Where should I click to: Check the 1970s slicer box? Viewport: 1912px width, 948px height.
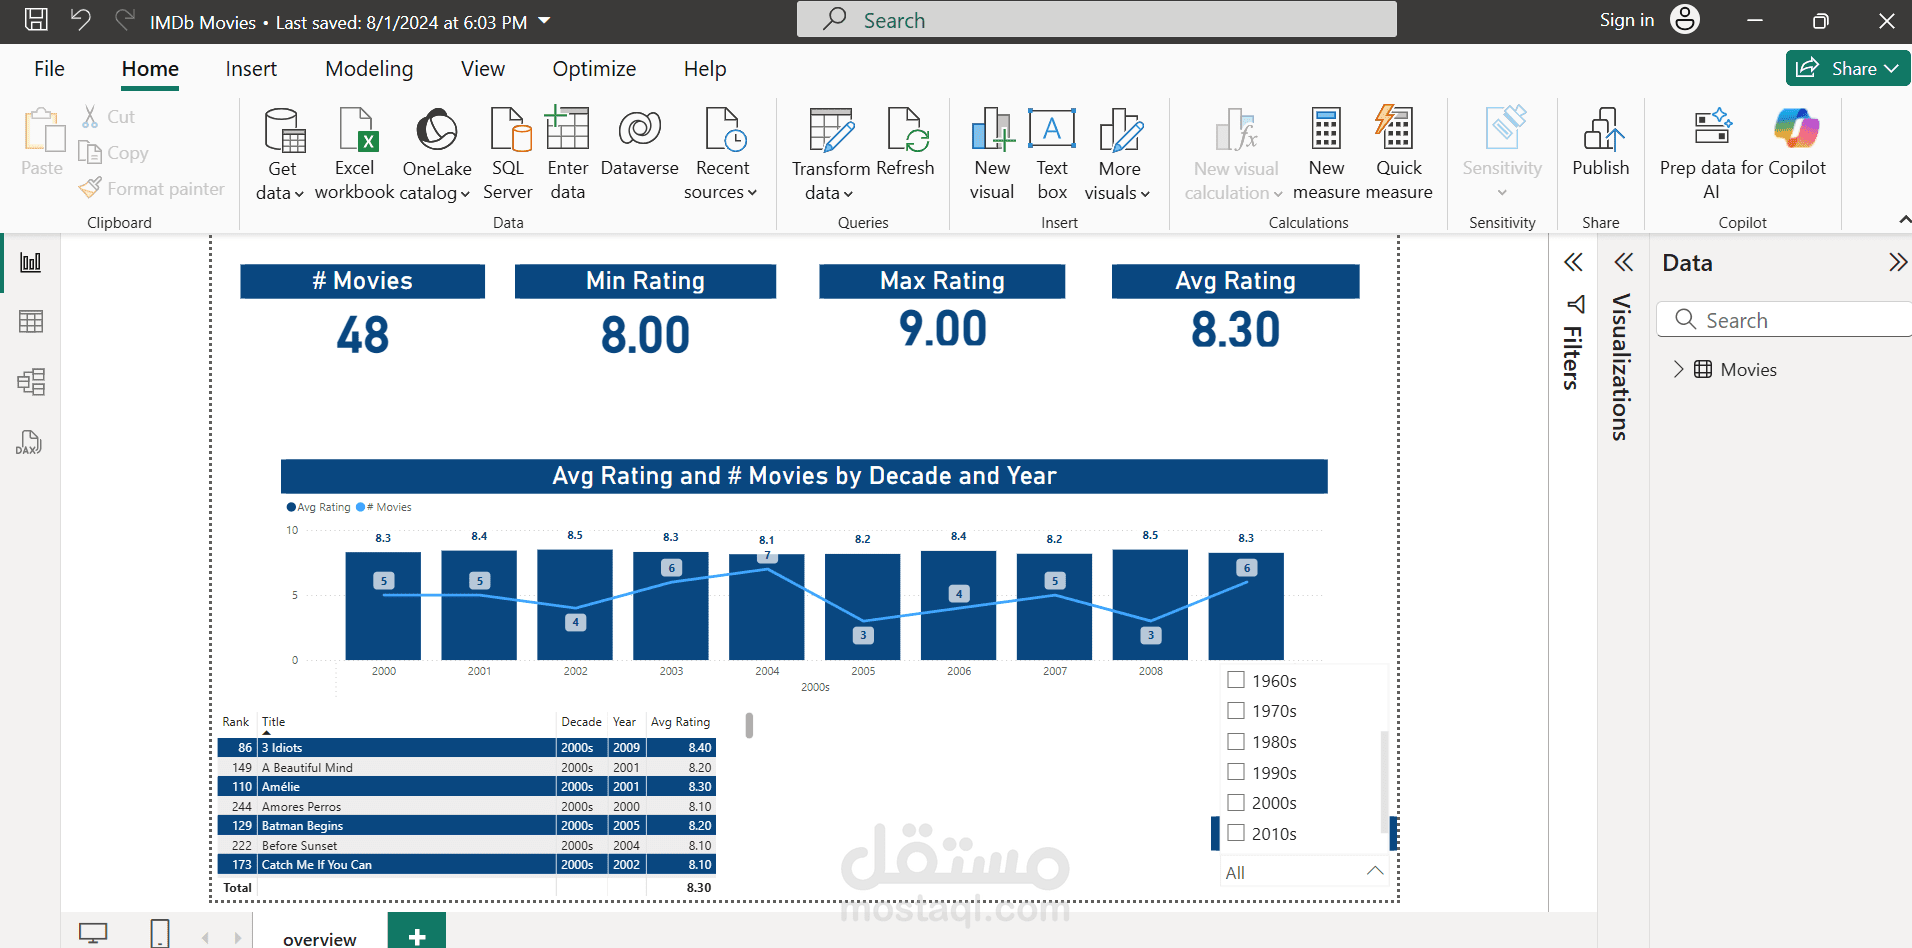(x=1236, y=710)
